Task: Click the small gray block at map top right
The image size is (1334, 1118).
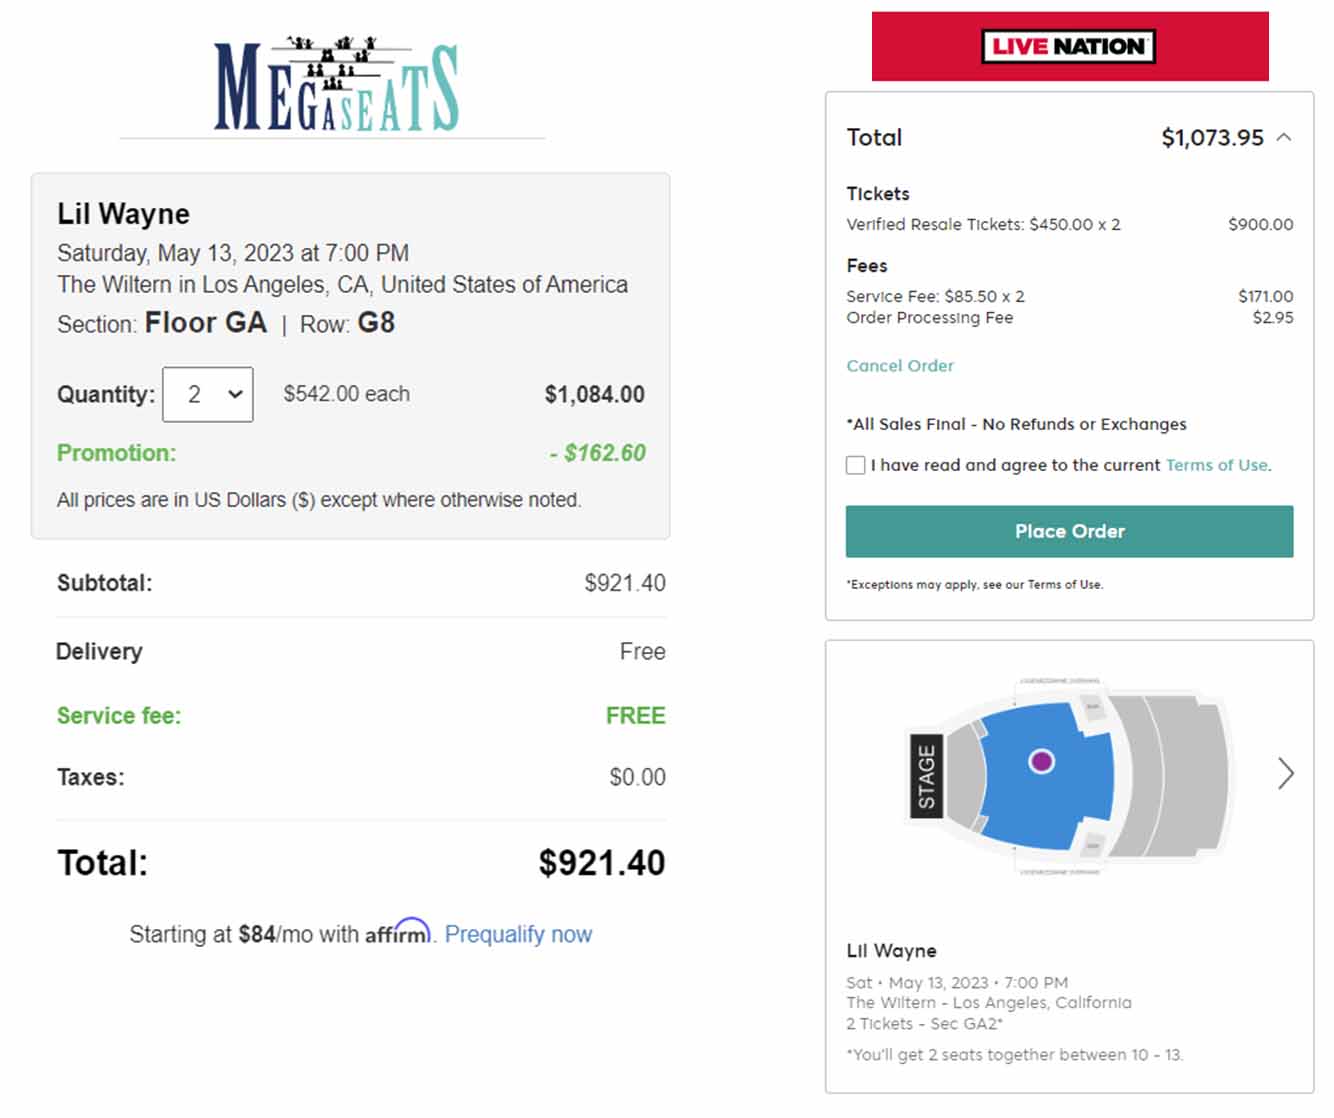Action: (x=1092, y=707)
